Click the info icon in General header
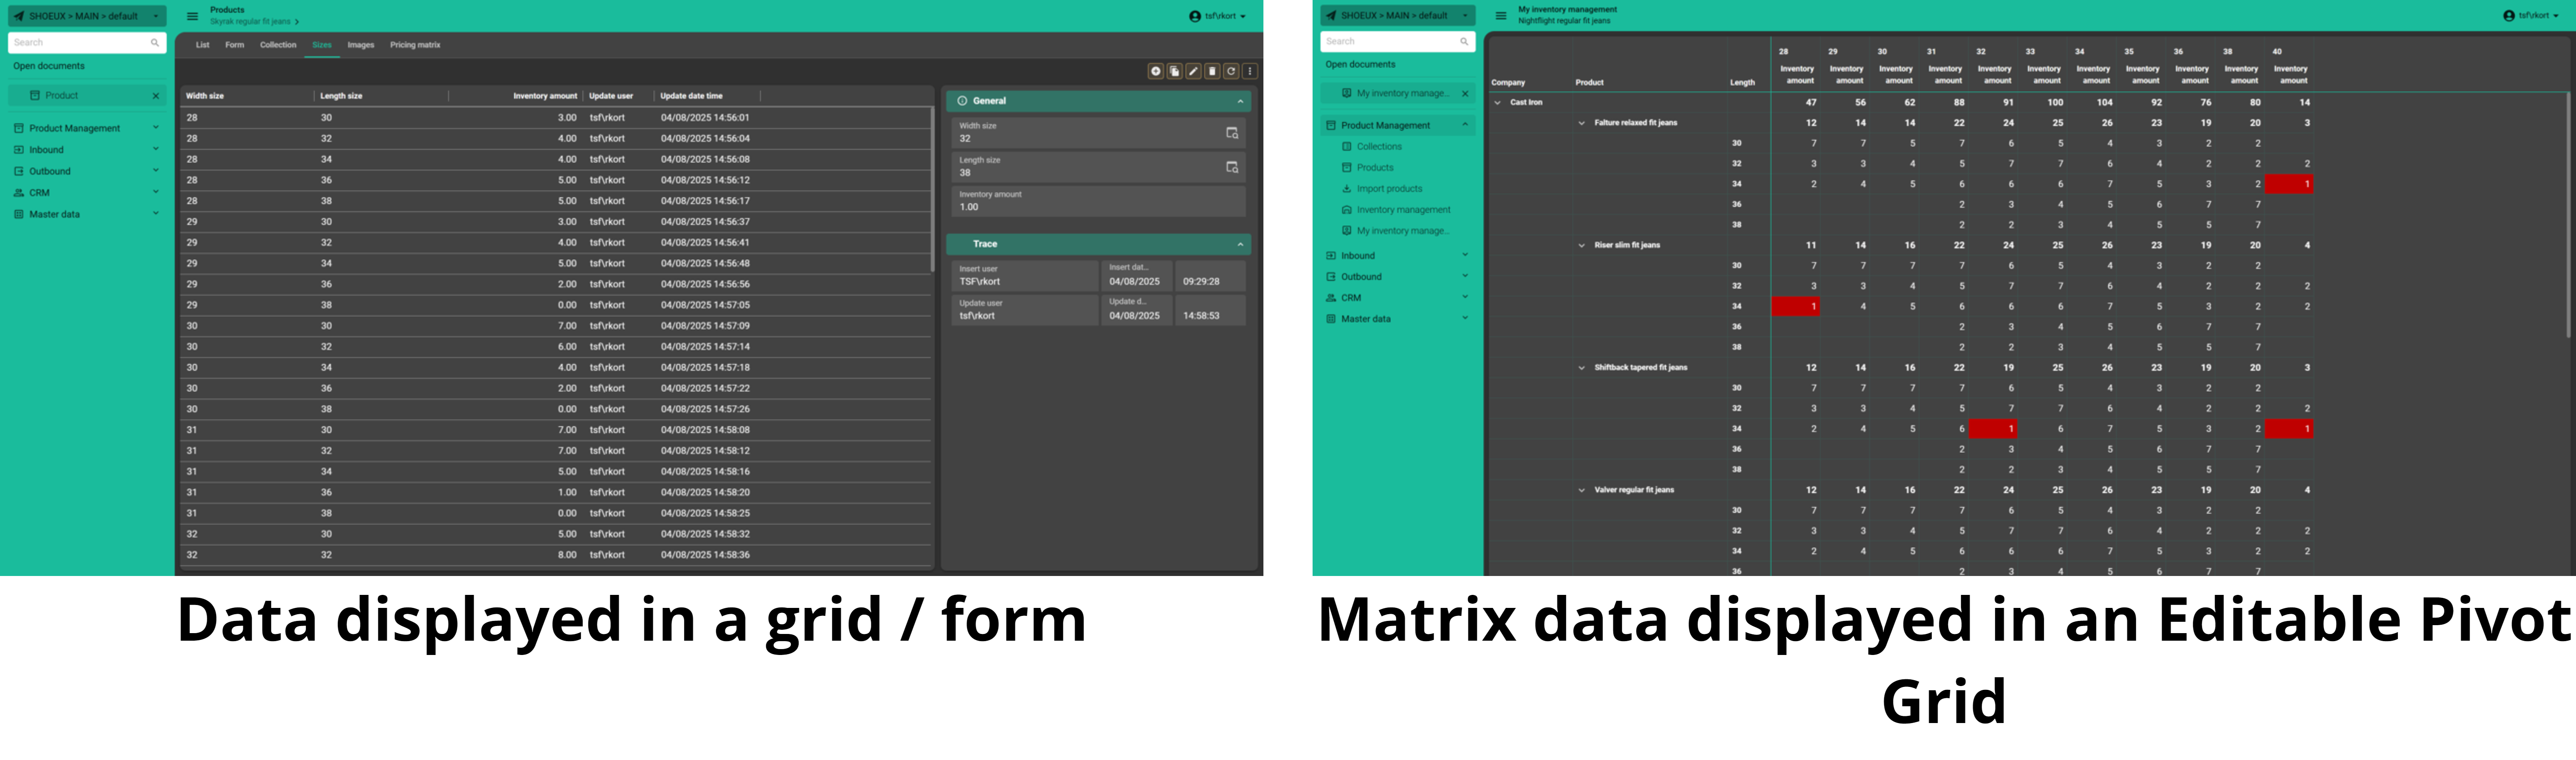 coord(962,101)
